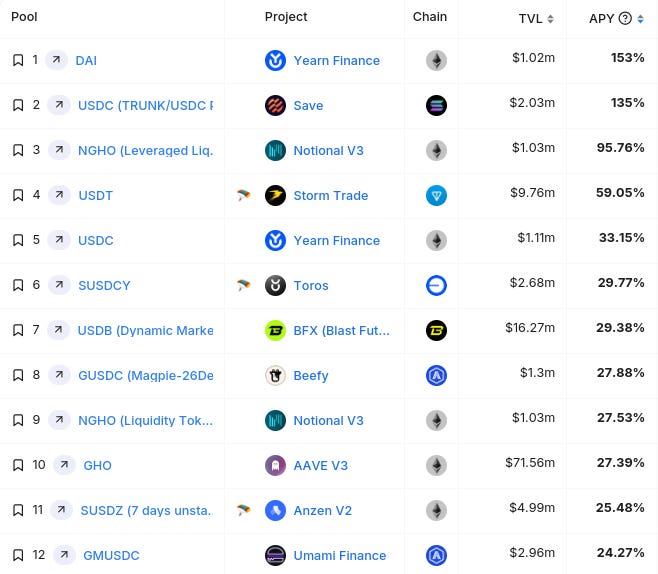Open the BFX (Blast Fut... project link
This screenshot has height=574, width=658.
(342, 330)
